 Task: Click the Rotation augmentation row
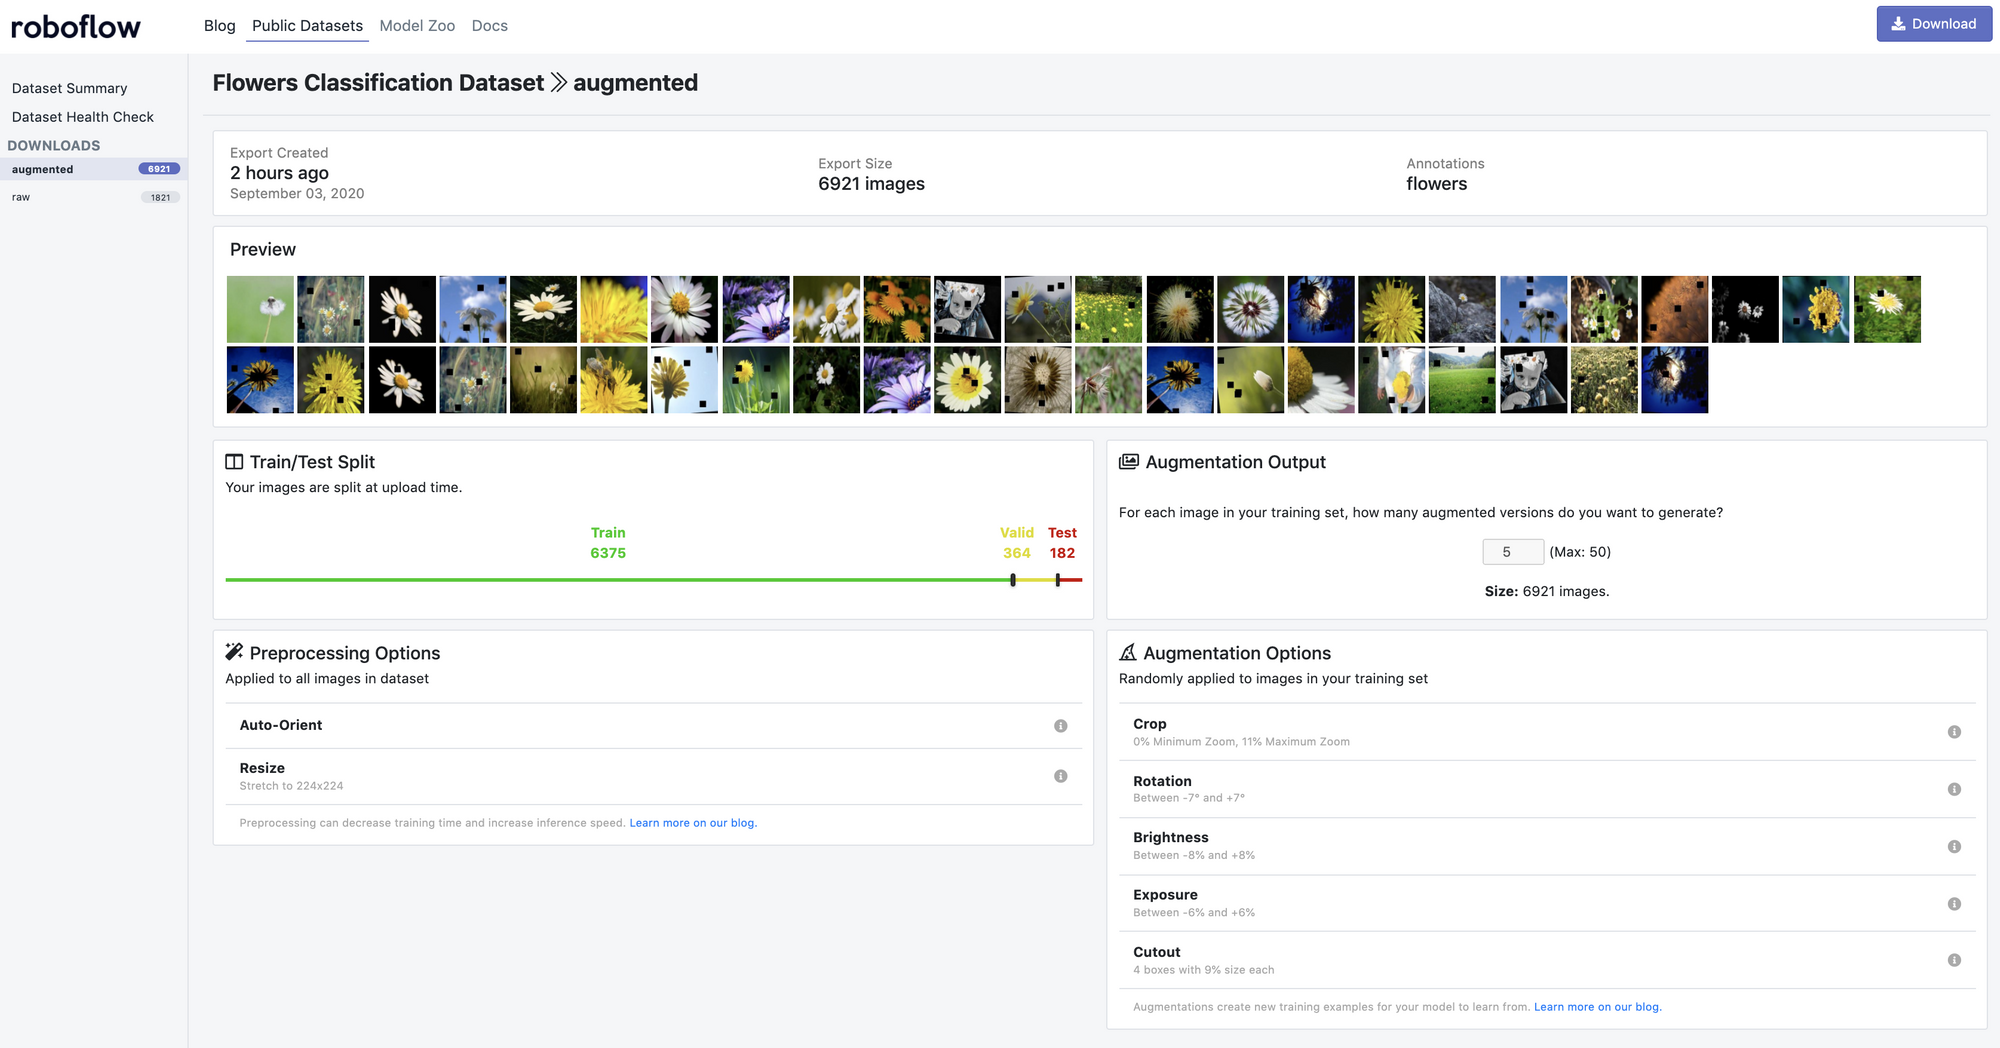[1547, 789]
